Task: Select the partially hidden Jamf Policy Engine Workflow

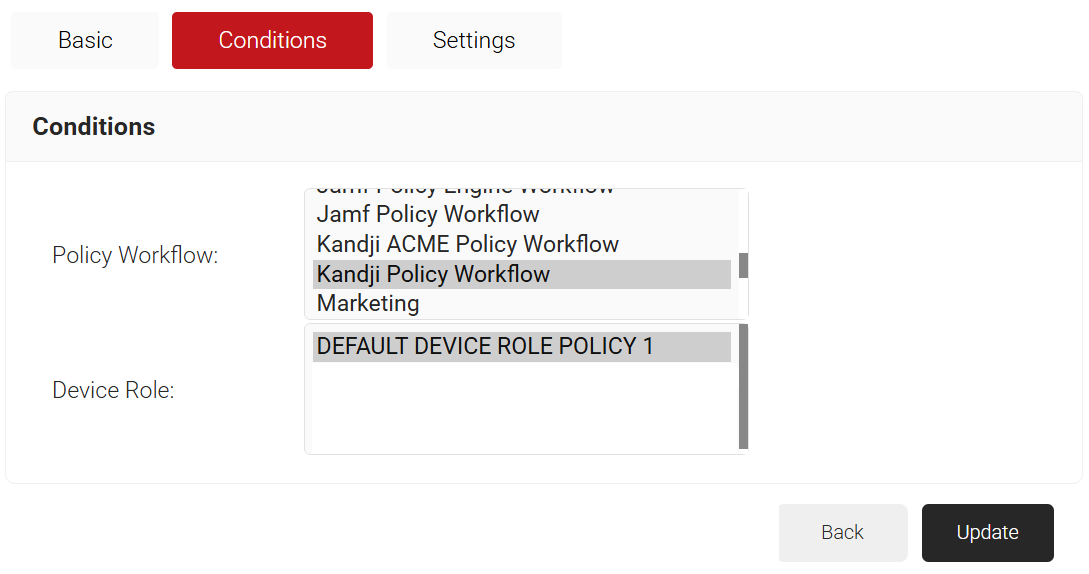Action: click(x=465, y=191)
